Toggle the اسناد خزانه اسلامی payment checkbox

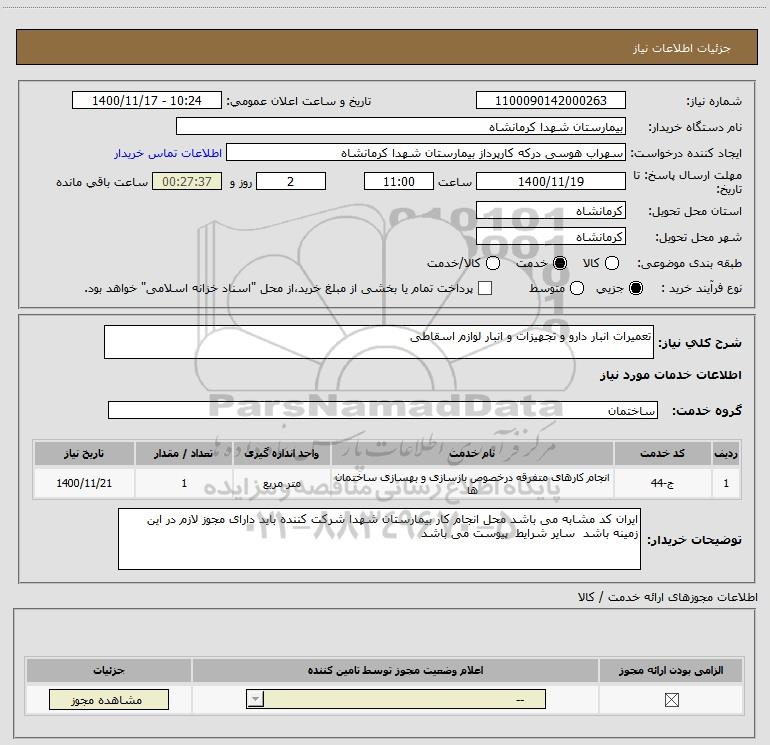click(x=485, y=288)
